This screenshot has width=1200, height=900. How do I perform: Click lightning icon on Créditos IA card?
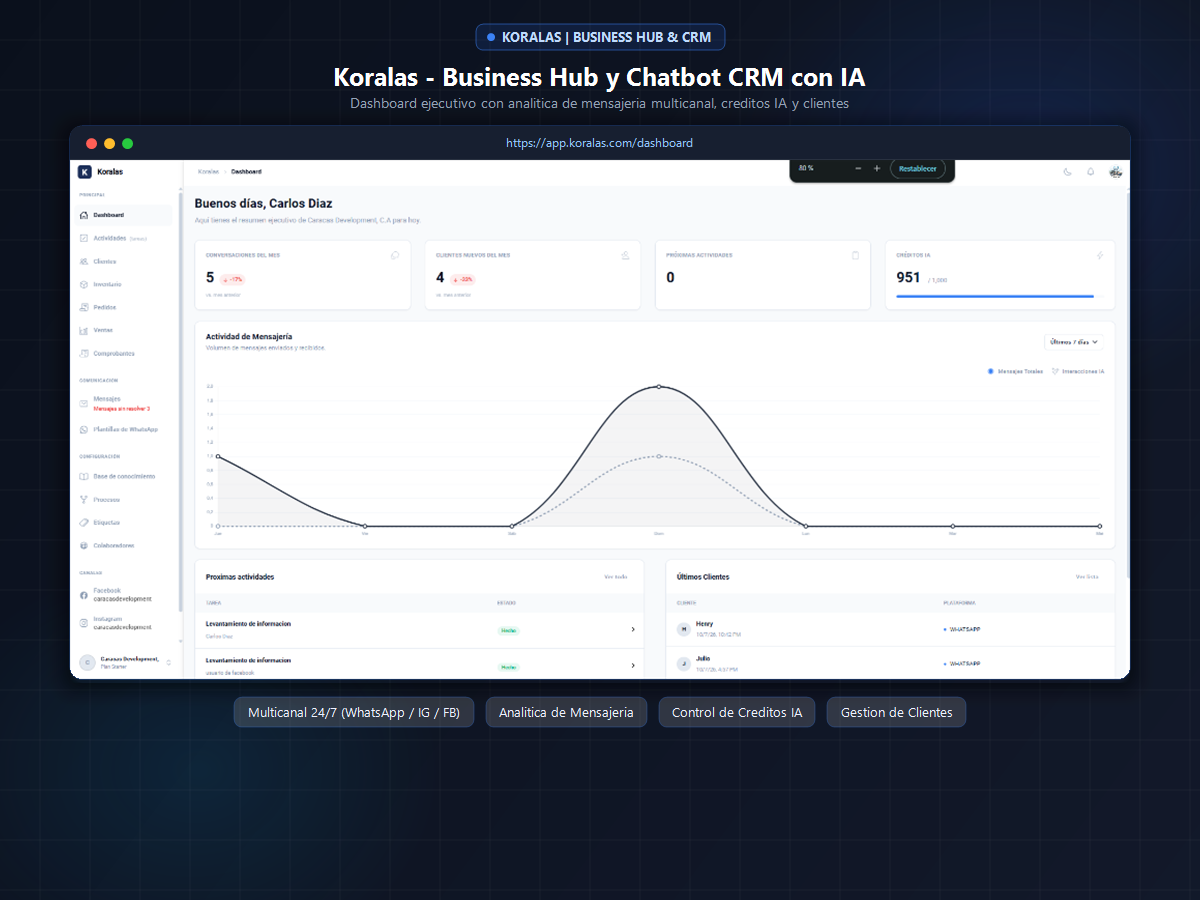tap(1100, 255)
